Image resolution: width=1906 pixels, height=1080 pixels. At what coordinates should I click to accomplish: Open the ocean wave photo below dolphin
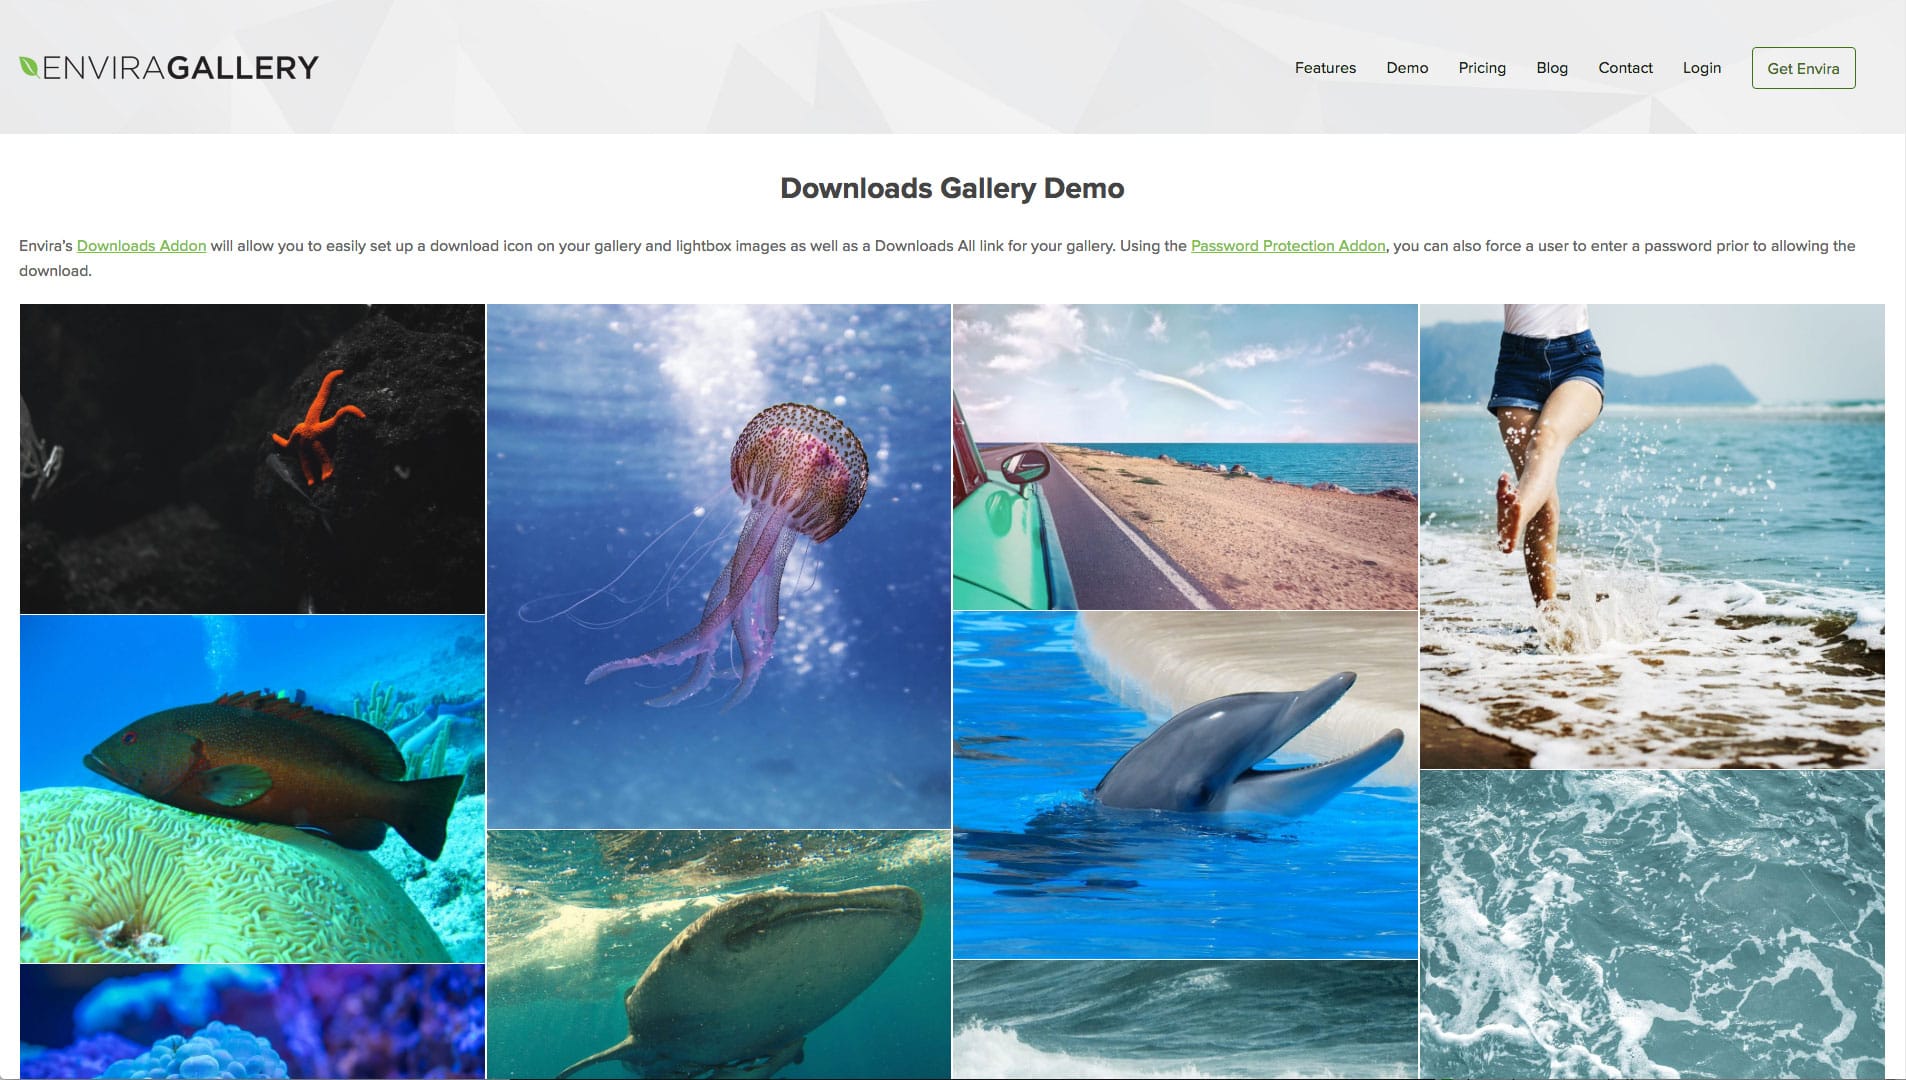1185,1019
